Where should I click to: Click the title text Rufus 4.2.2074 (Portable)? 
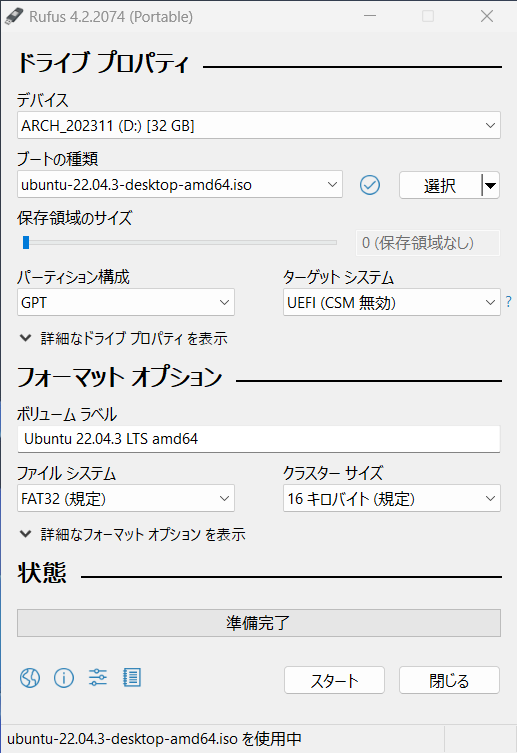pos(111,17)
